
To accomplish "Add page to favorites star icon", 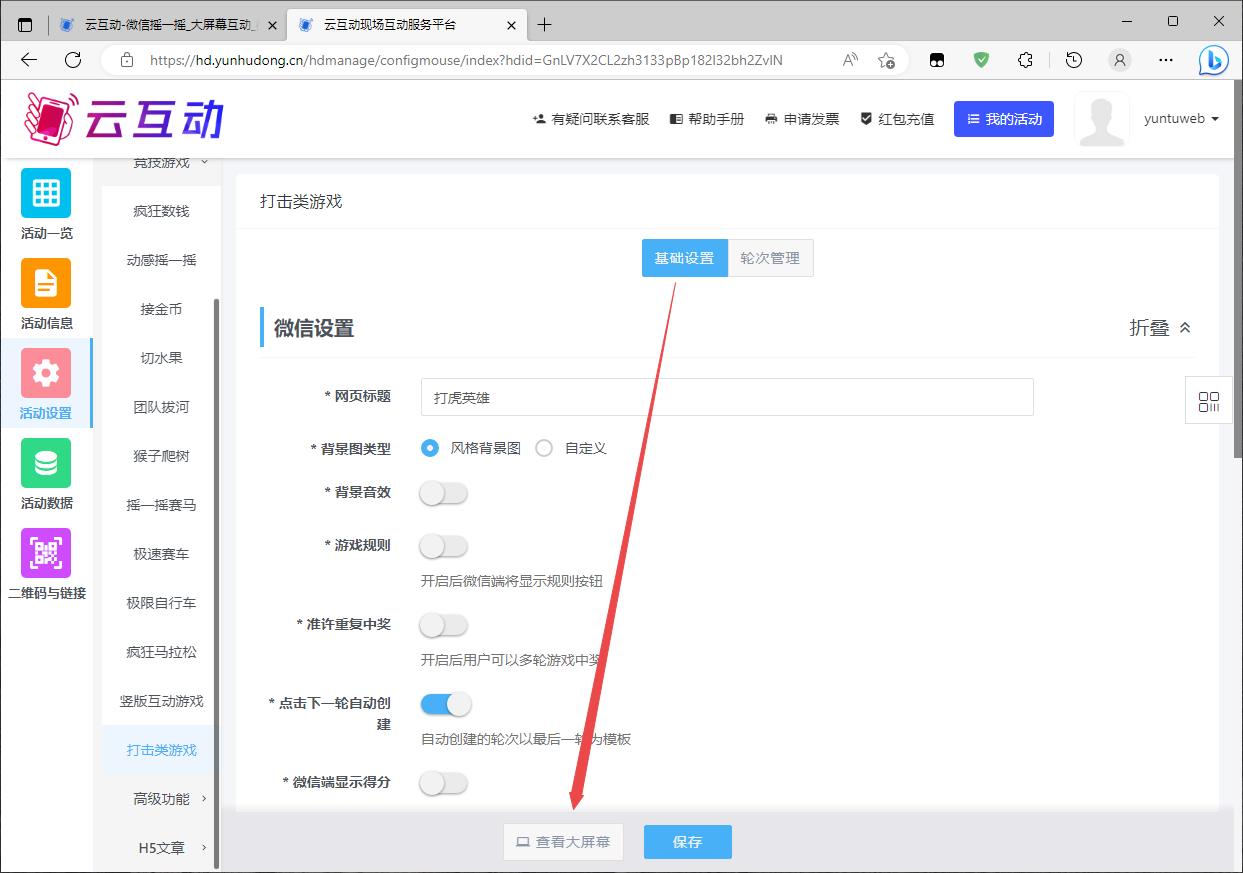I will click(x=886, y=60).
